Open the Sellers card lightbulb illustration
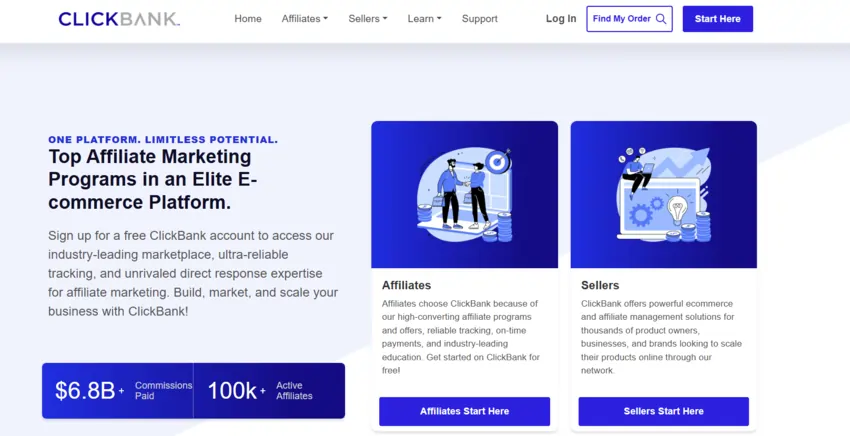 pyautogui.click(x=663, y=194)
